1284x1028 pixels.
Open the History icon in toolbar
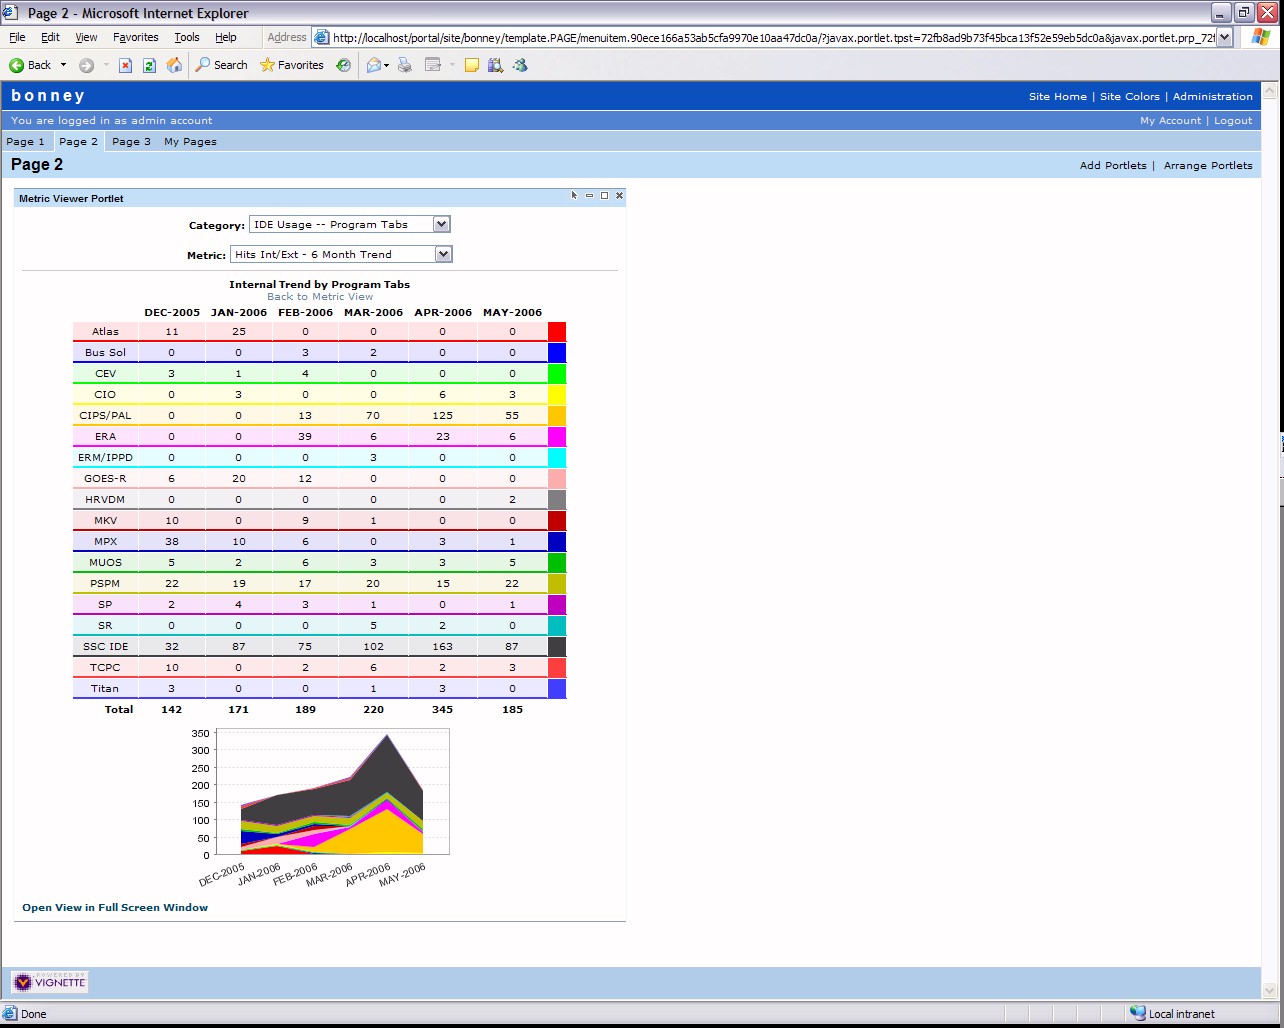[x=343, y=65]
